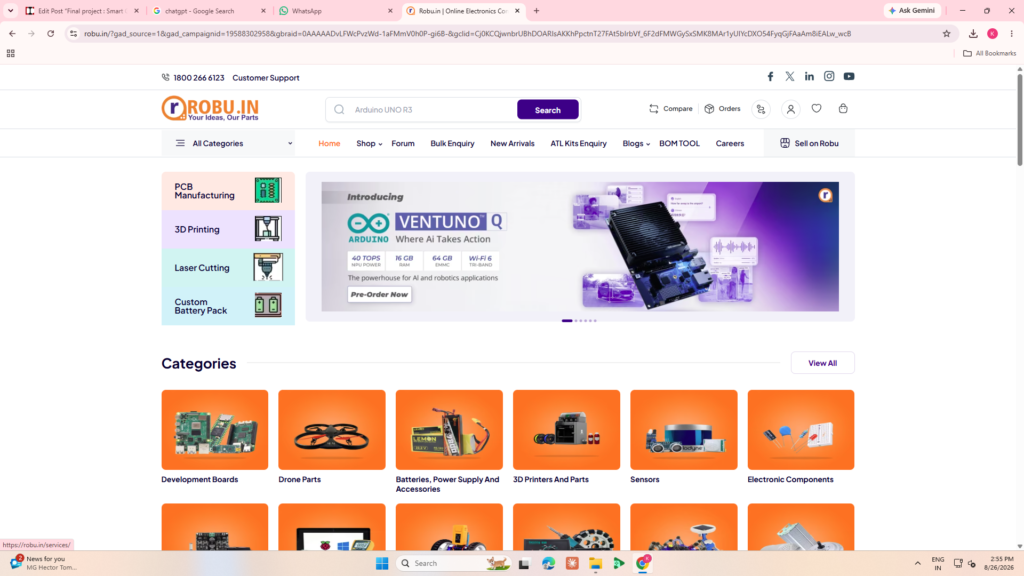Open Electronic Components category thumbnail
The width and height of the screenshot is (1024, 576).
pos(801,430)
